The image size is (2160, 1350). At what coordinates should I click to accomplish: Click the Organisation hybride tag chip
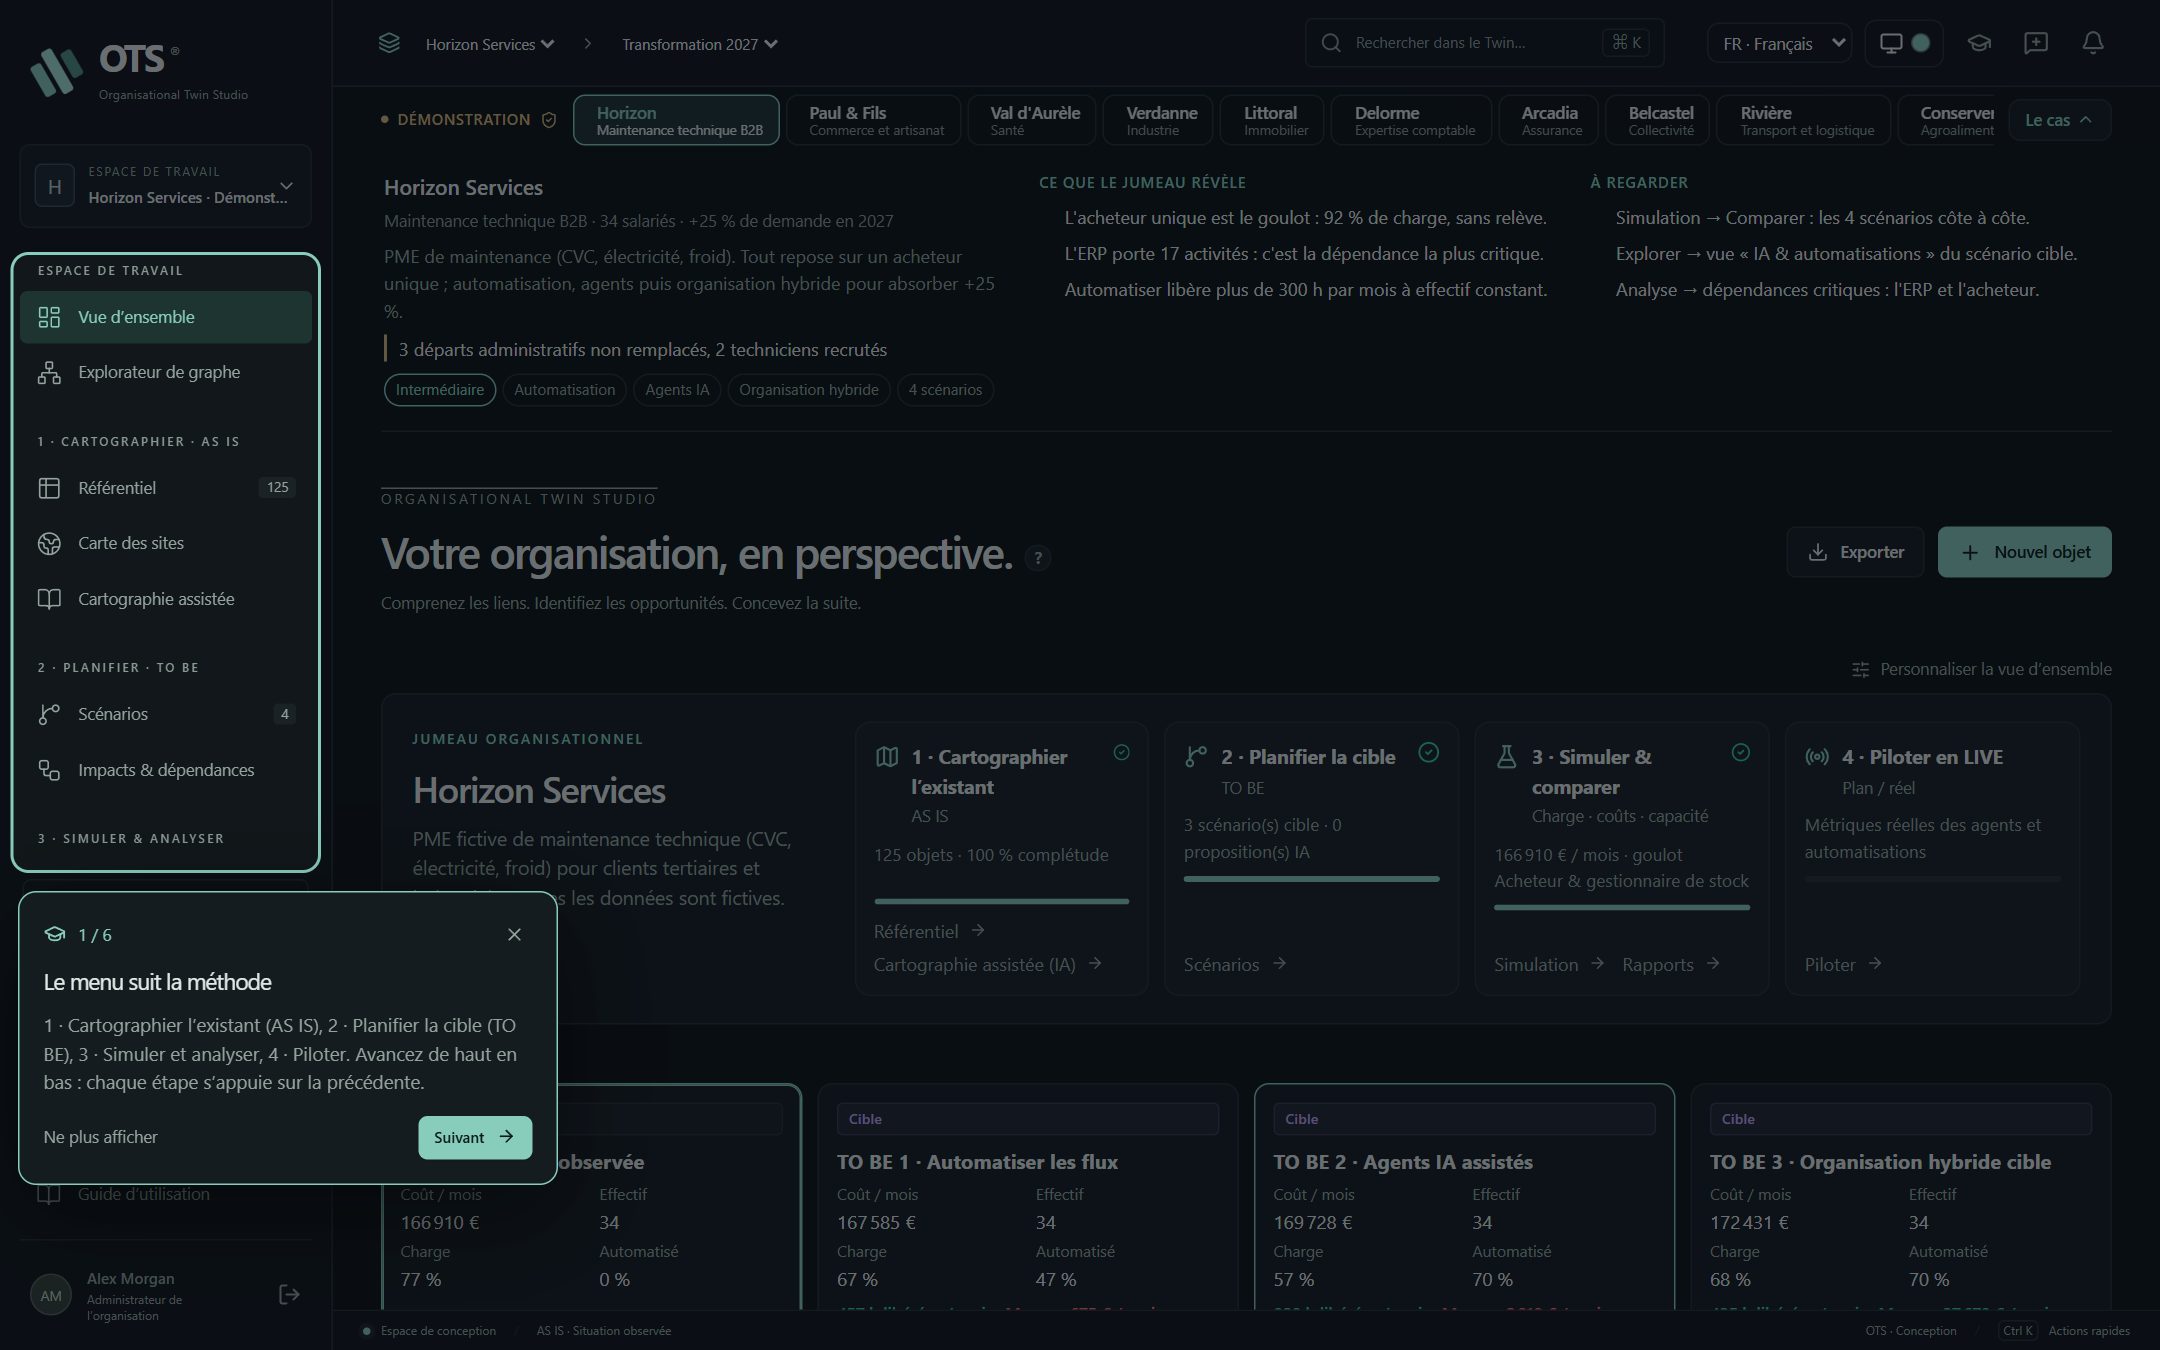pyautogui.click(x=809, y=390)
